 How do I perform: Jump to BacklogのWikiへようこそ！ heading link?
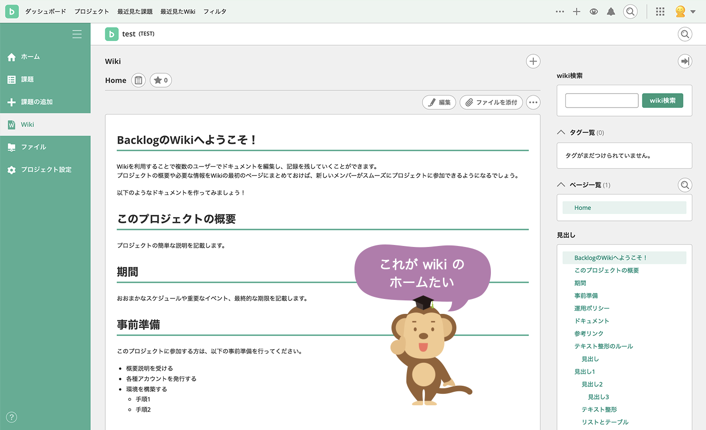click(611, 258)
